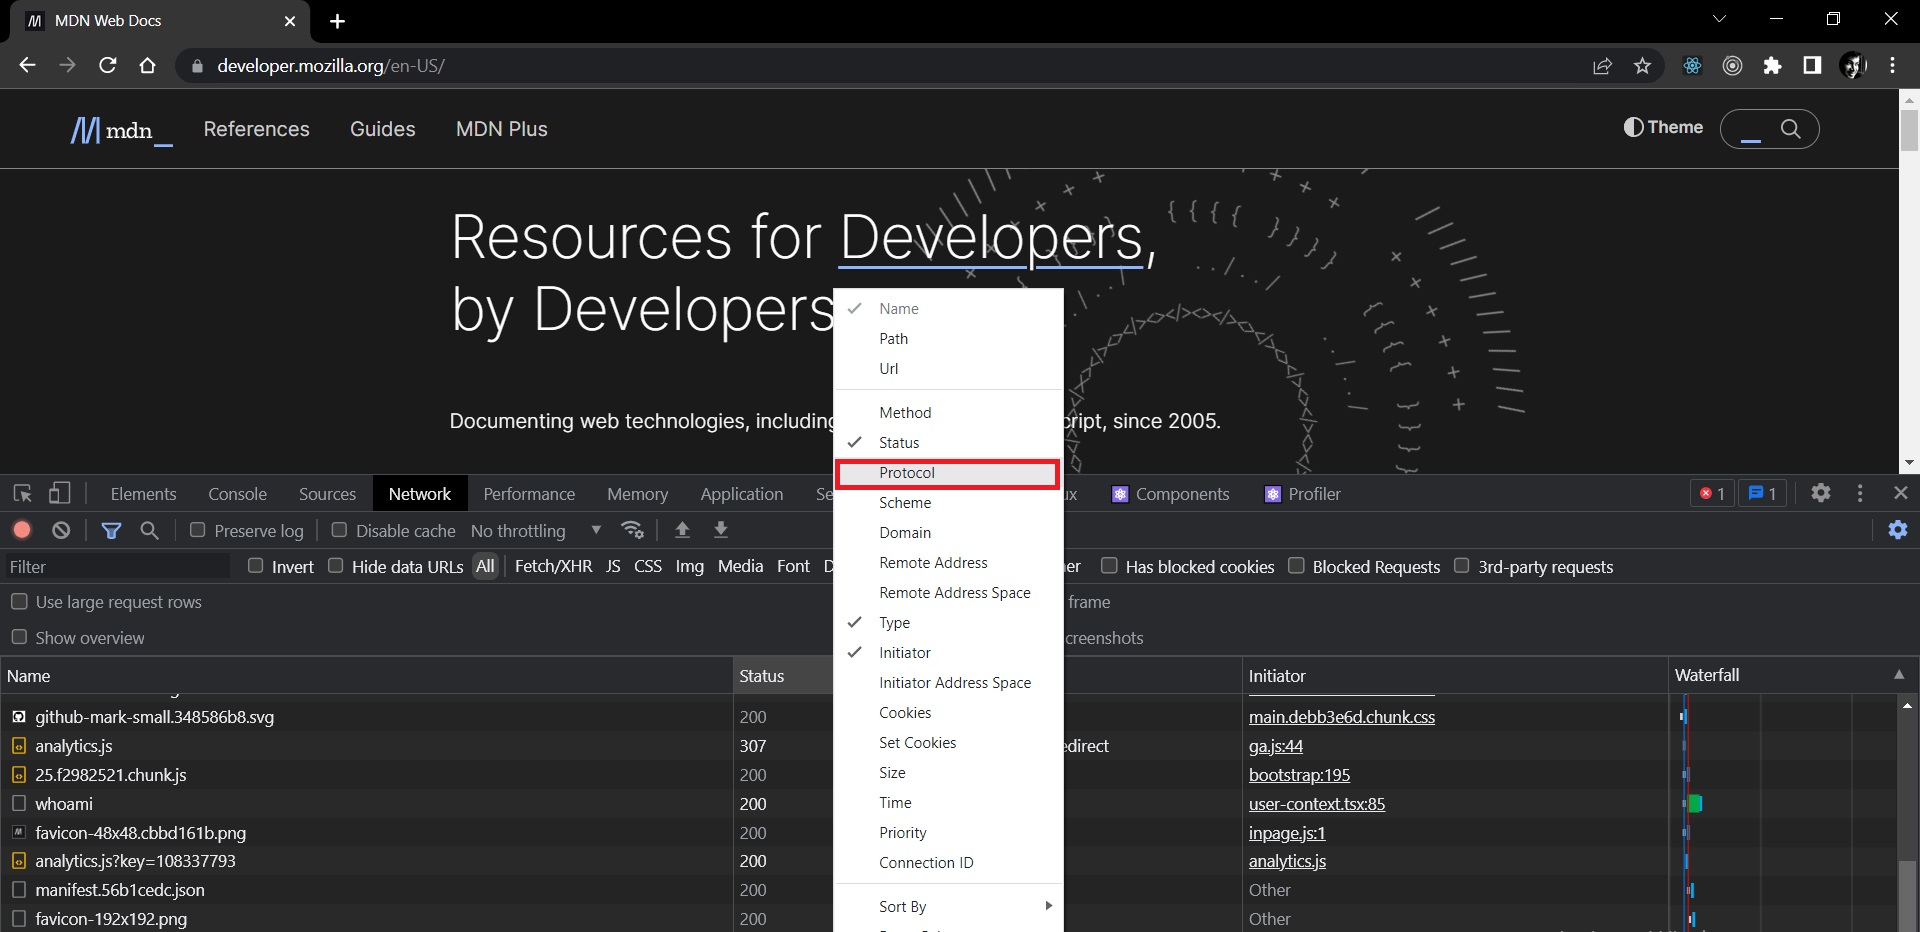The image size is (1920, 932).
Task: Open DevTools customize three-dot menu
Action: [1860, 493]
